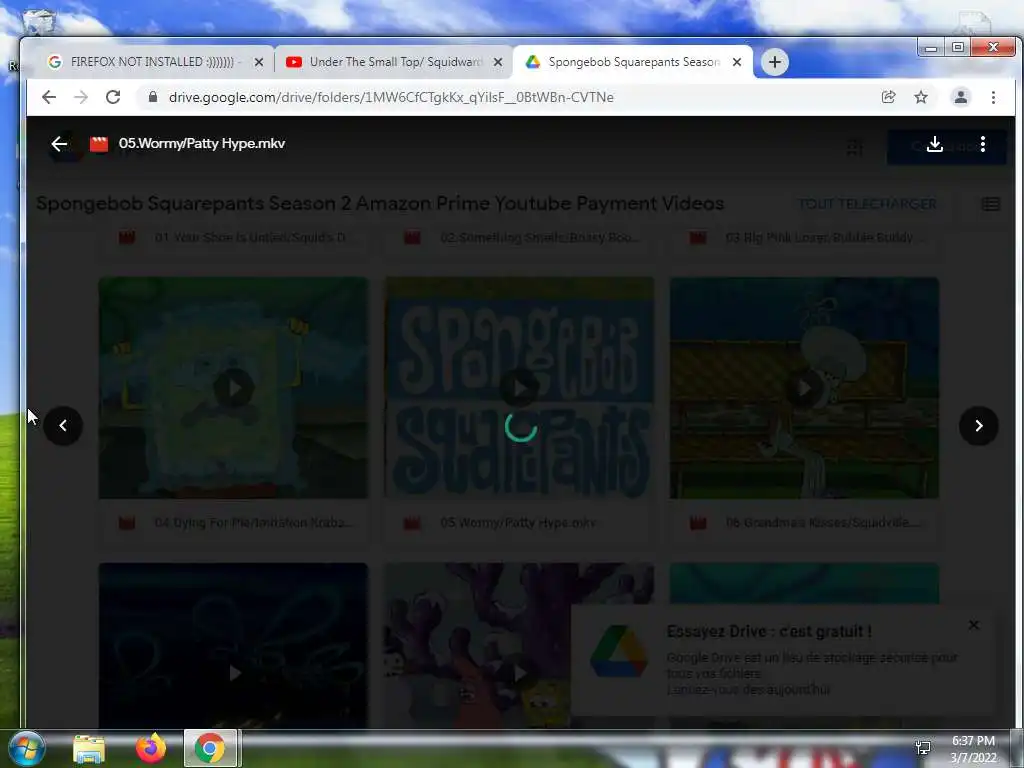This screenshot has width=1024, height=768.
Task: Click the Essayez Drive : c'est gratuit heading
Action: tap(769, 632)
